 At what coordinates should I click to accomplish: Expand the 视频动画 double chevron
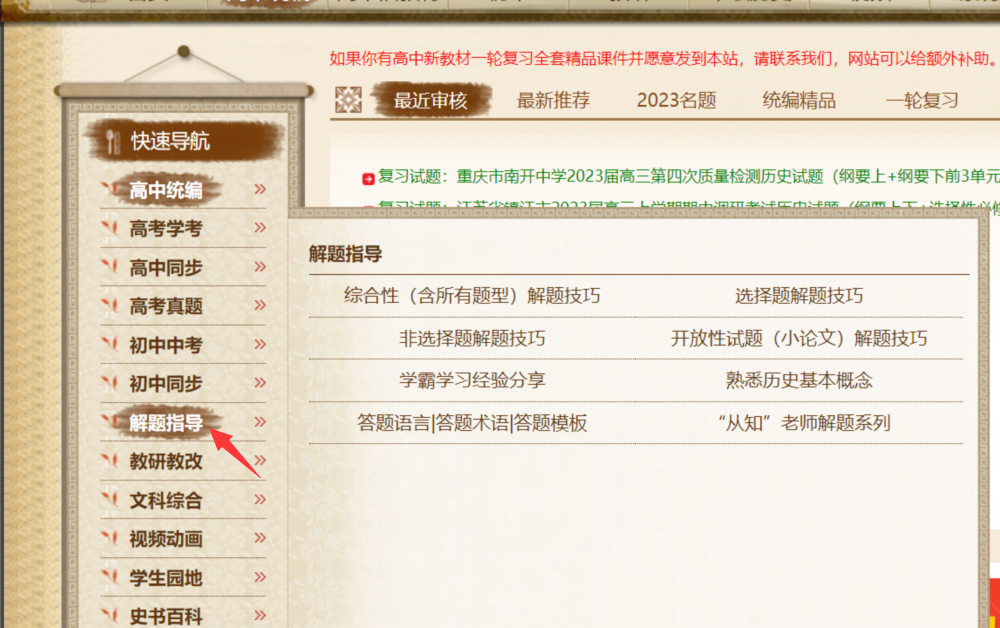tap(260, 538)
